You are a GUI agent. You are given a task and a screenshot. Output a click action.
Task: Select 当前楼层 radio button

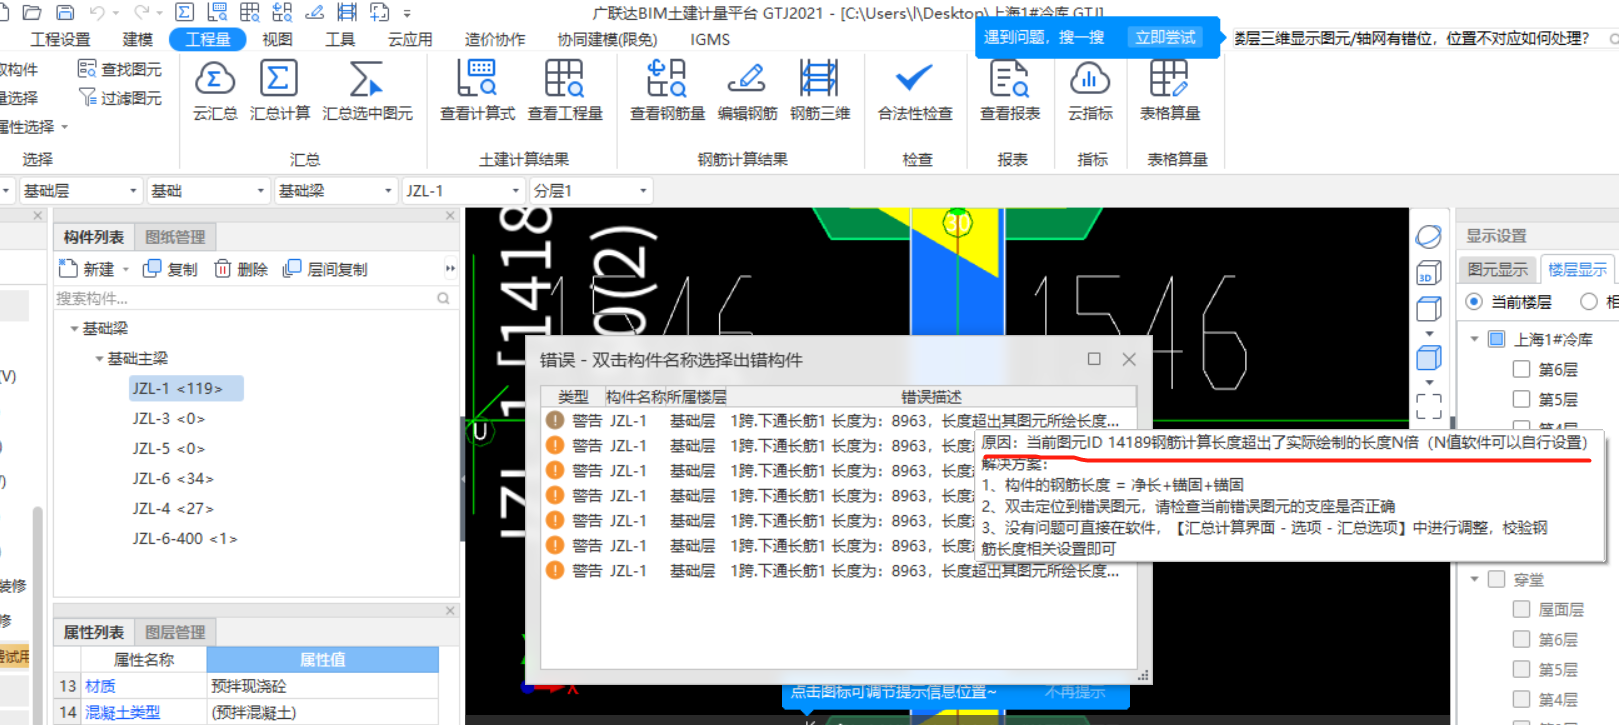point(1474,301)
